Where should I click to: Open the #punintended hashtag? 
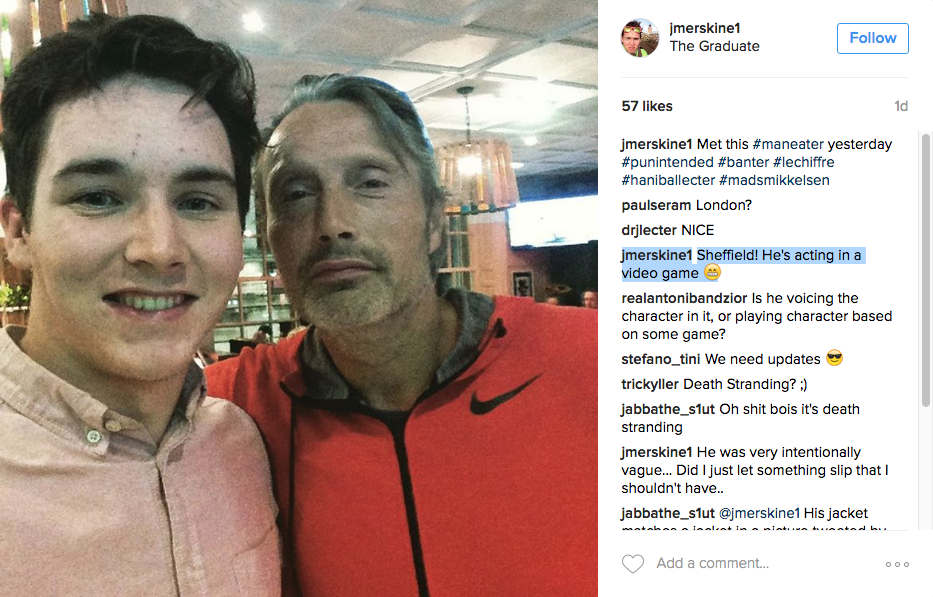coord(667,162)
